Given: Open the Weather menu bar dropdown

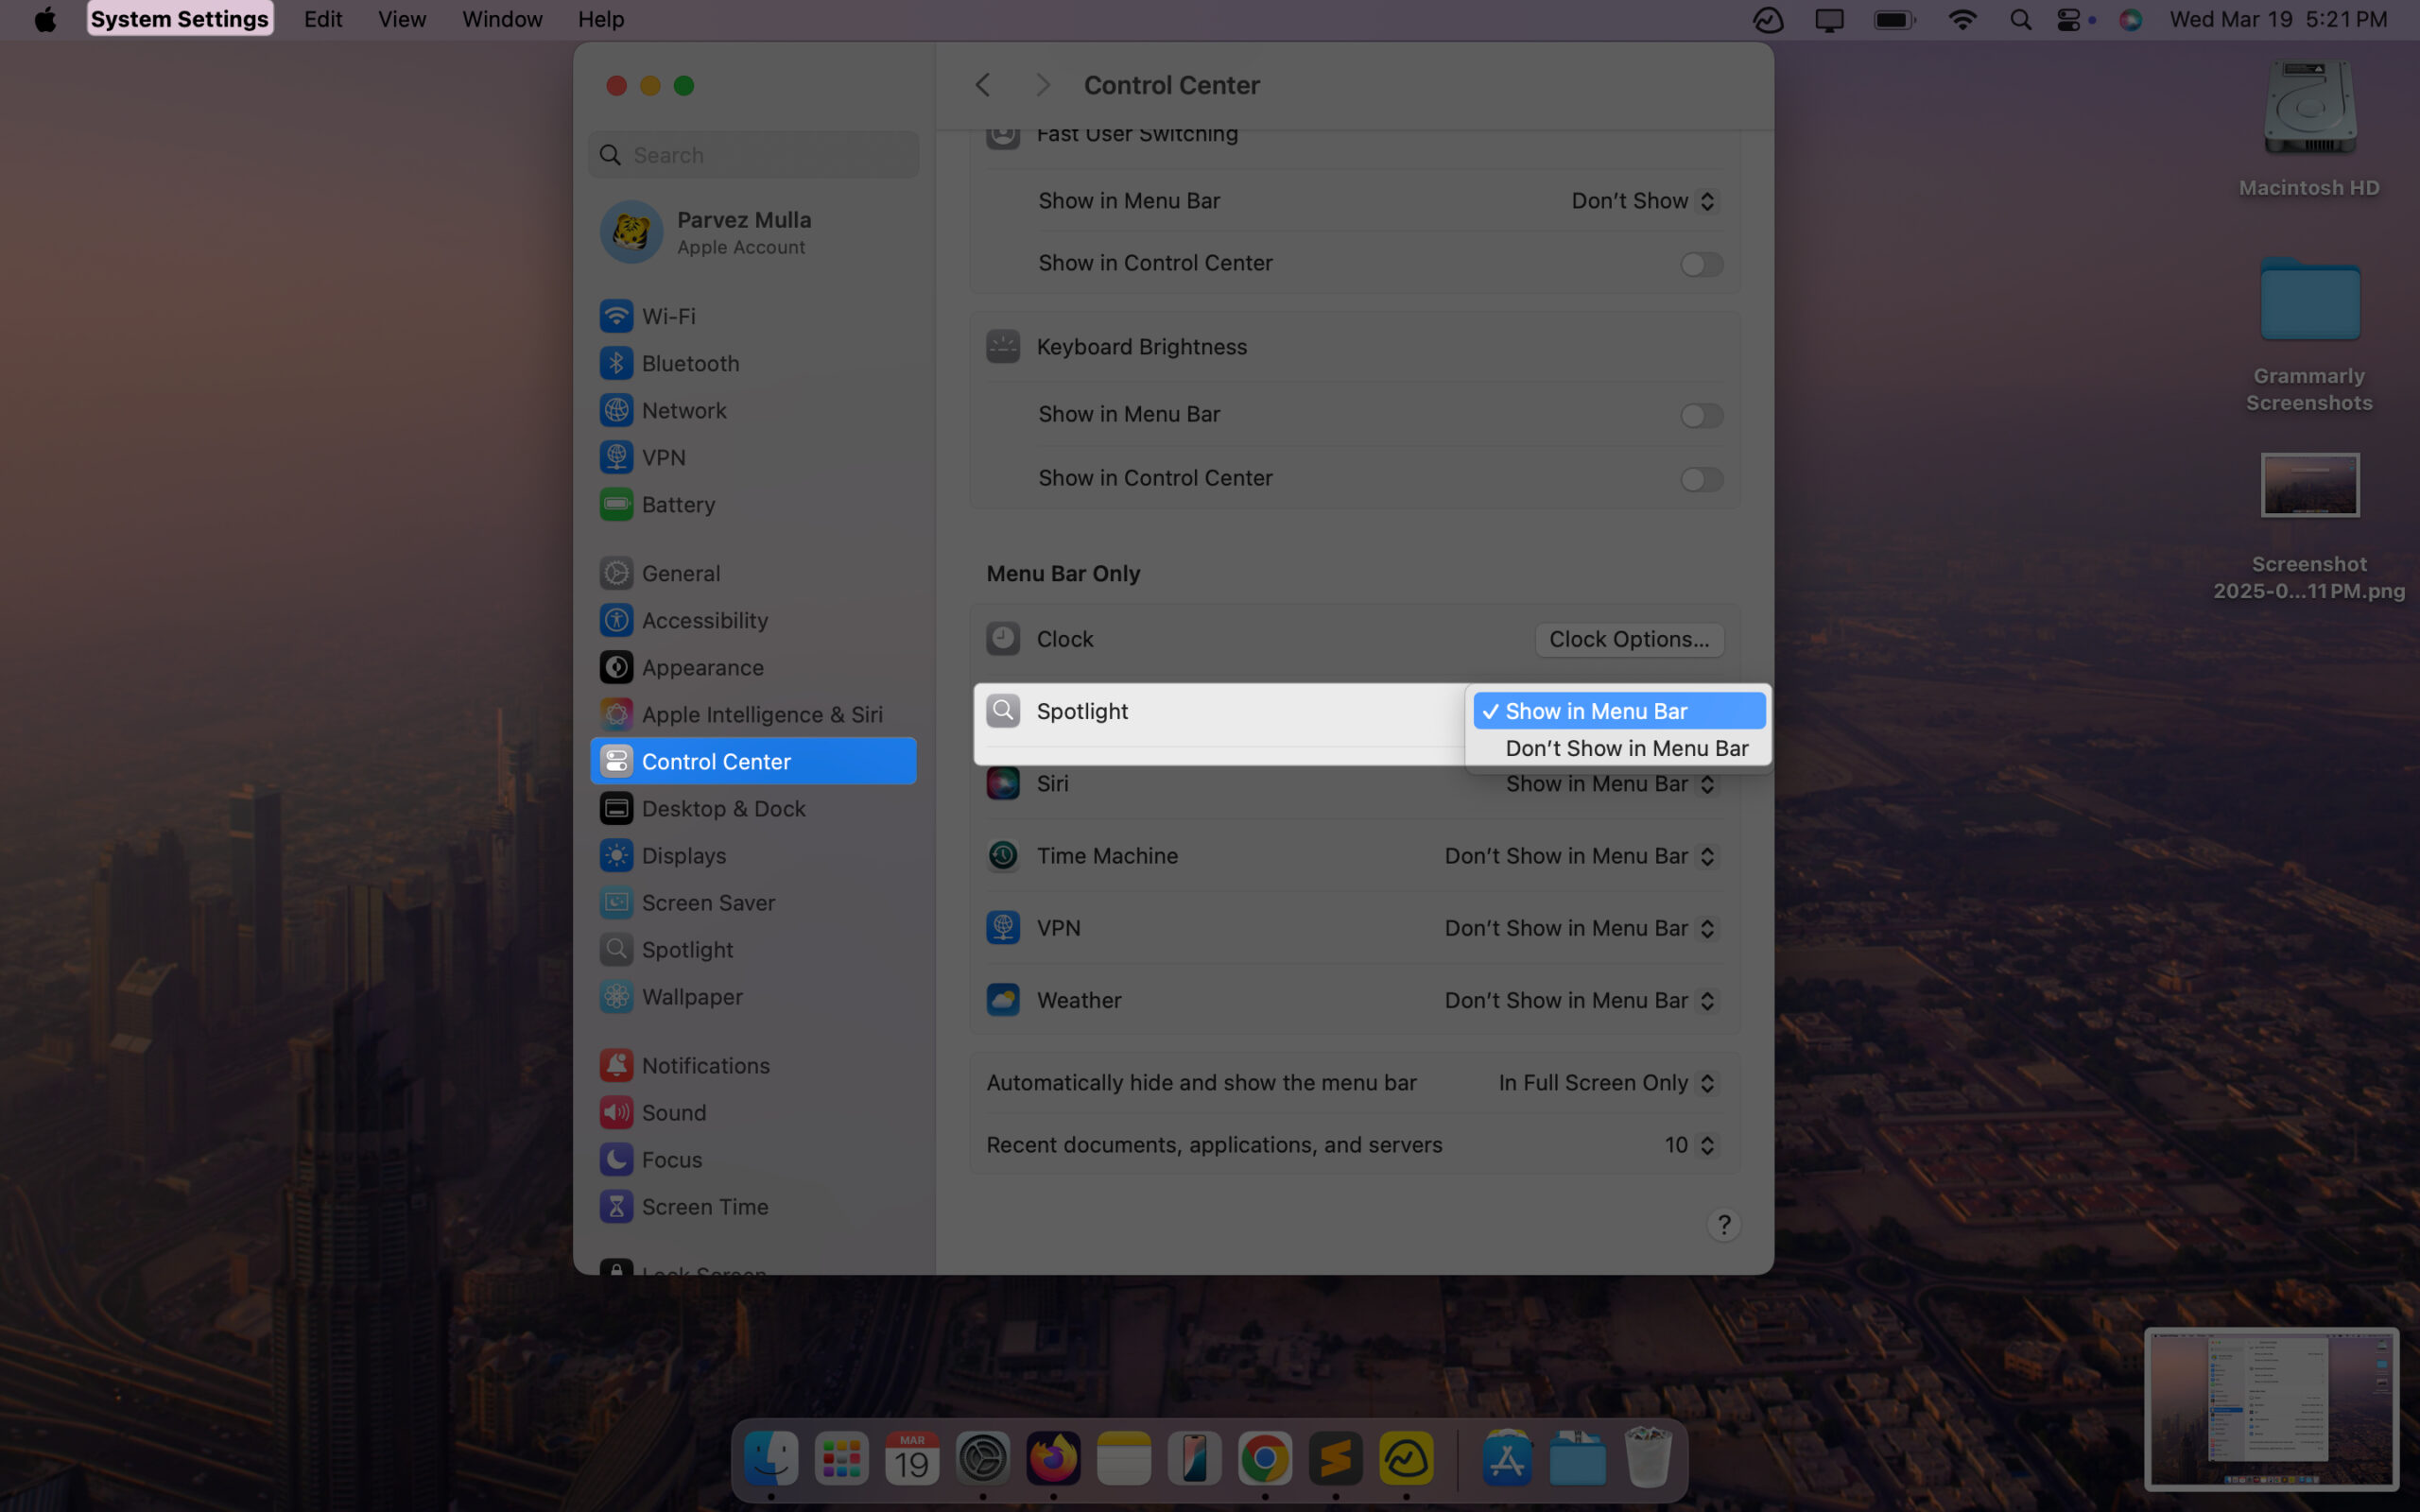Looking at the screenshot, I should (x=1580, y=1000).
